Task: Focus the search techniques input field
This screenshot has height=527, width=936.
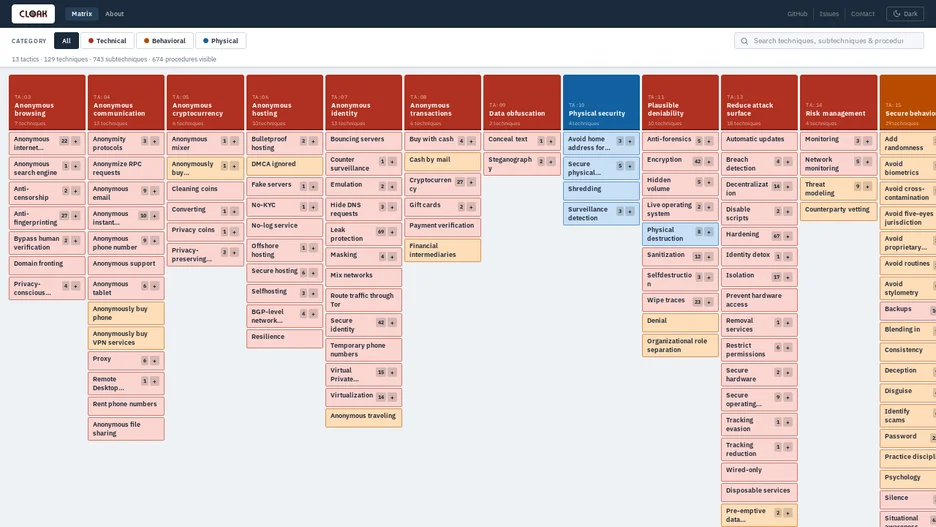Action: coord(829,41)
